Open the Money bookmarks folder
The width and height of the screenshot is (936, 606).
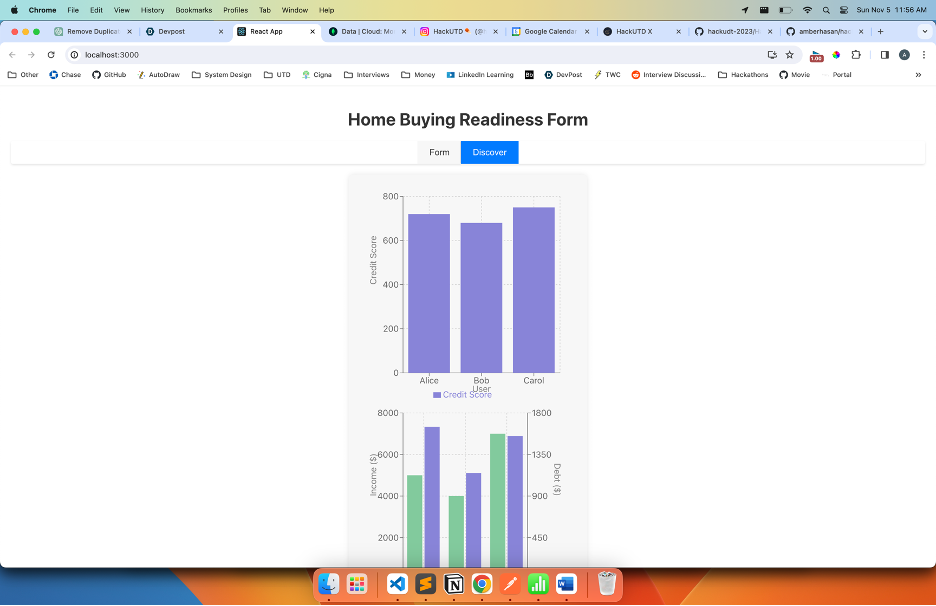pos(418,75)
